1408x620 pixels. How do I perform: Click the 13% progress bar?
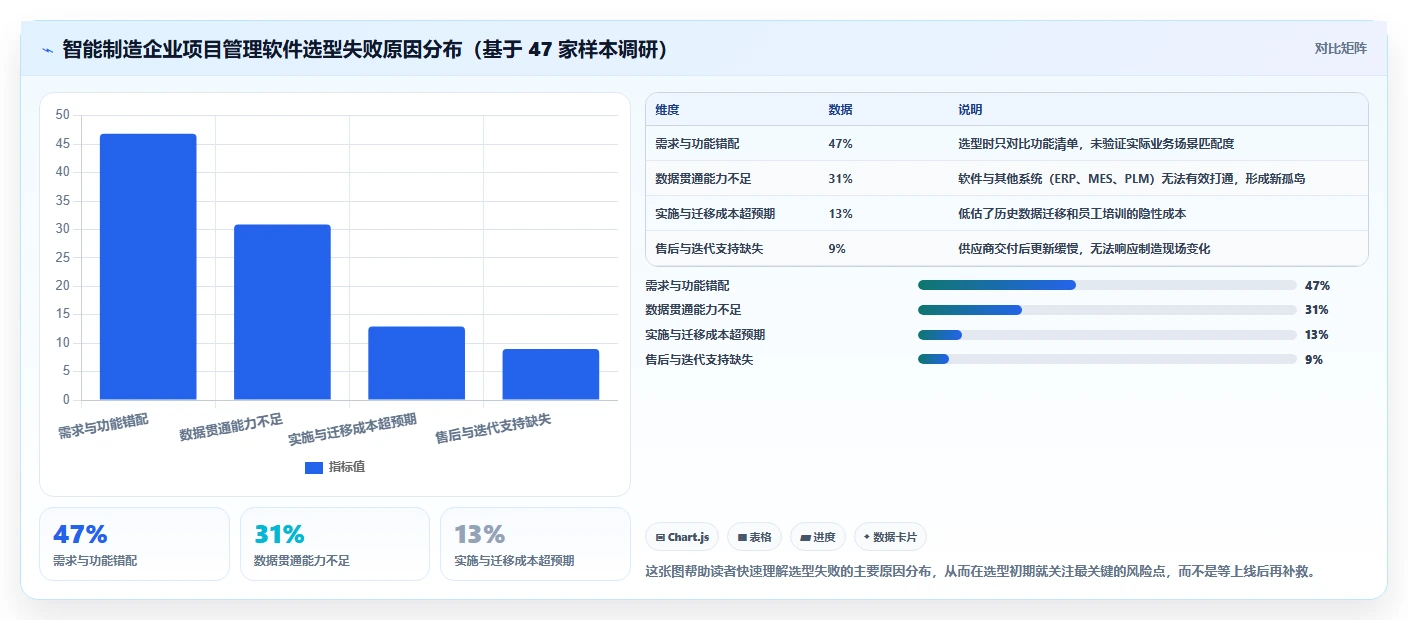pyautogui.click(x=1107, y=335)
